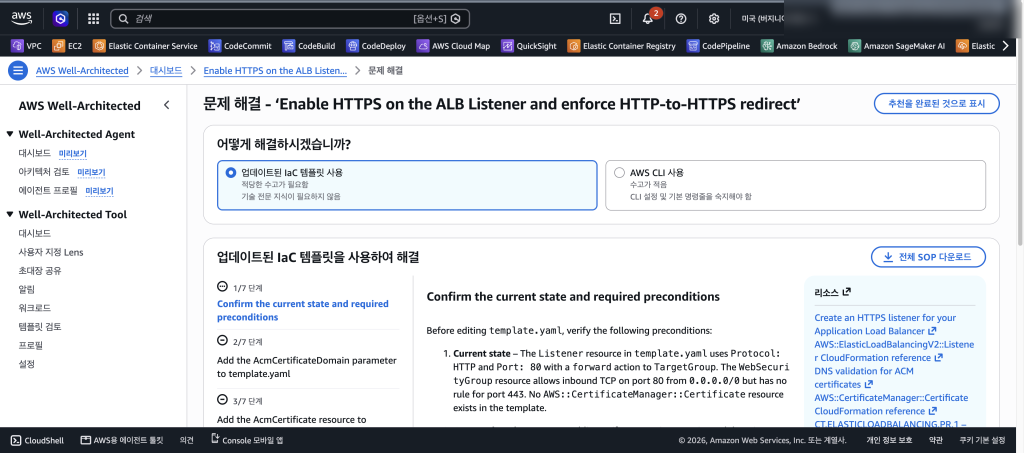Open 약관 footer link
This screenshot has height=453, width=1024.
point(936,441)
